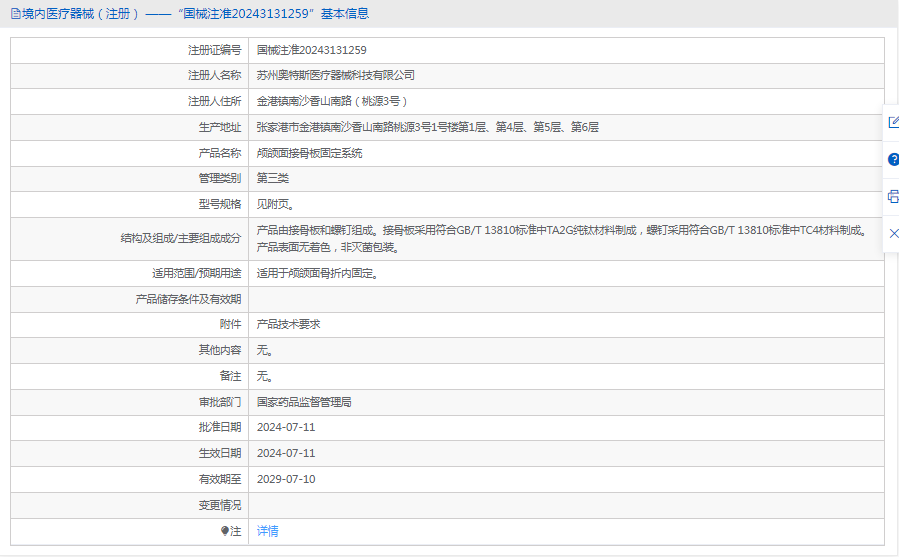
Task: Click the 见附页。 model specification value
Action: pos(276,204)
